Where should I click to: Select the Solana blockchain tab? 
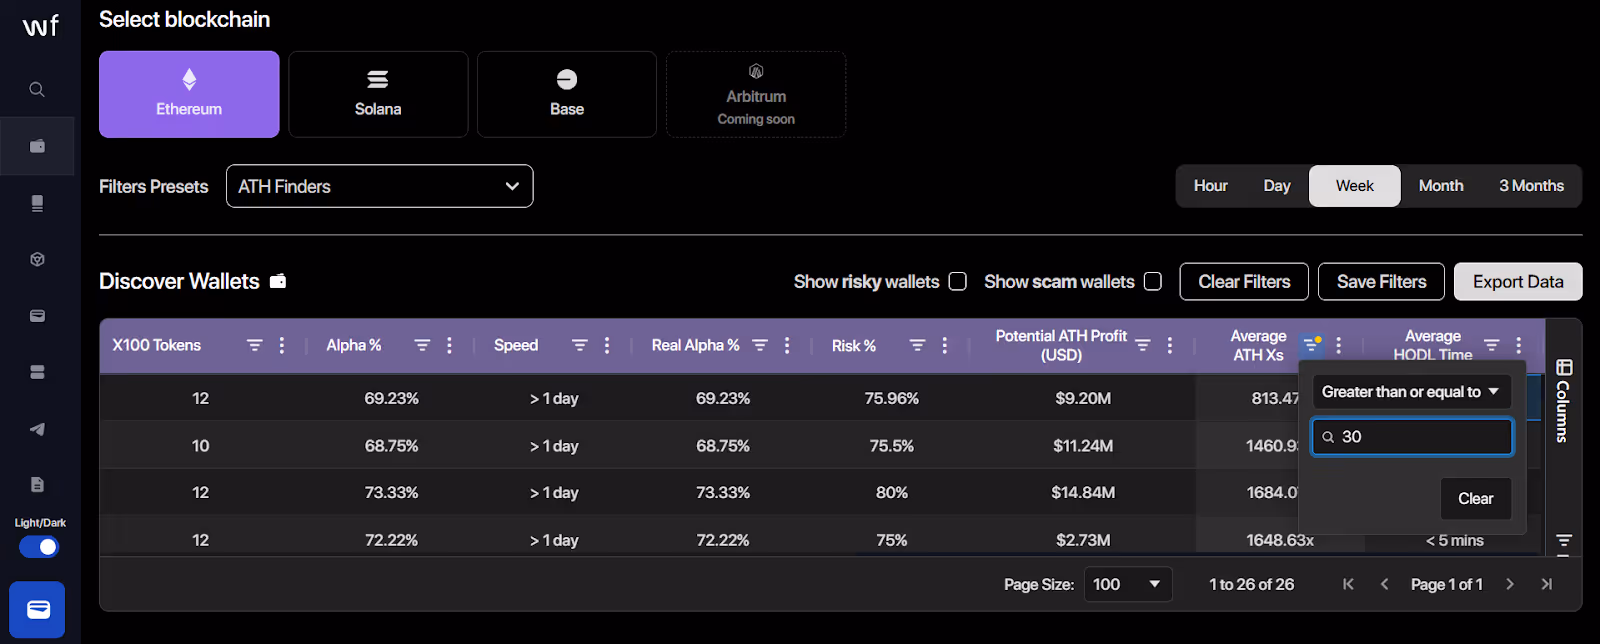[378, 94]
